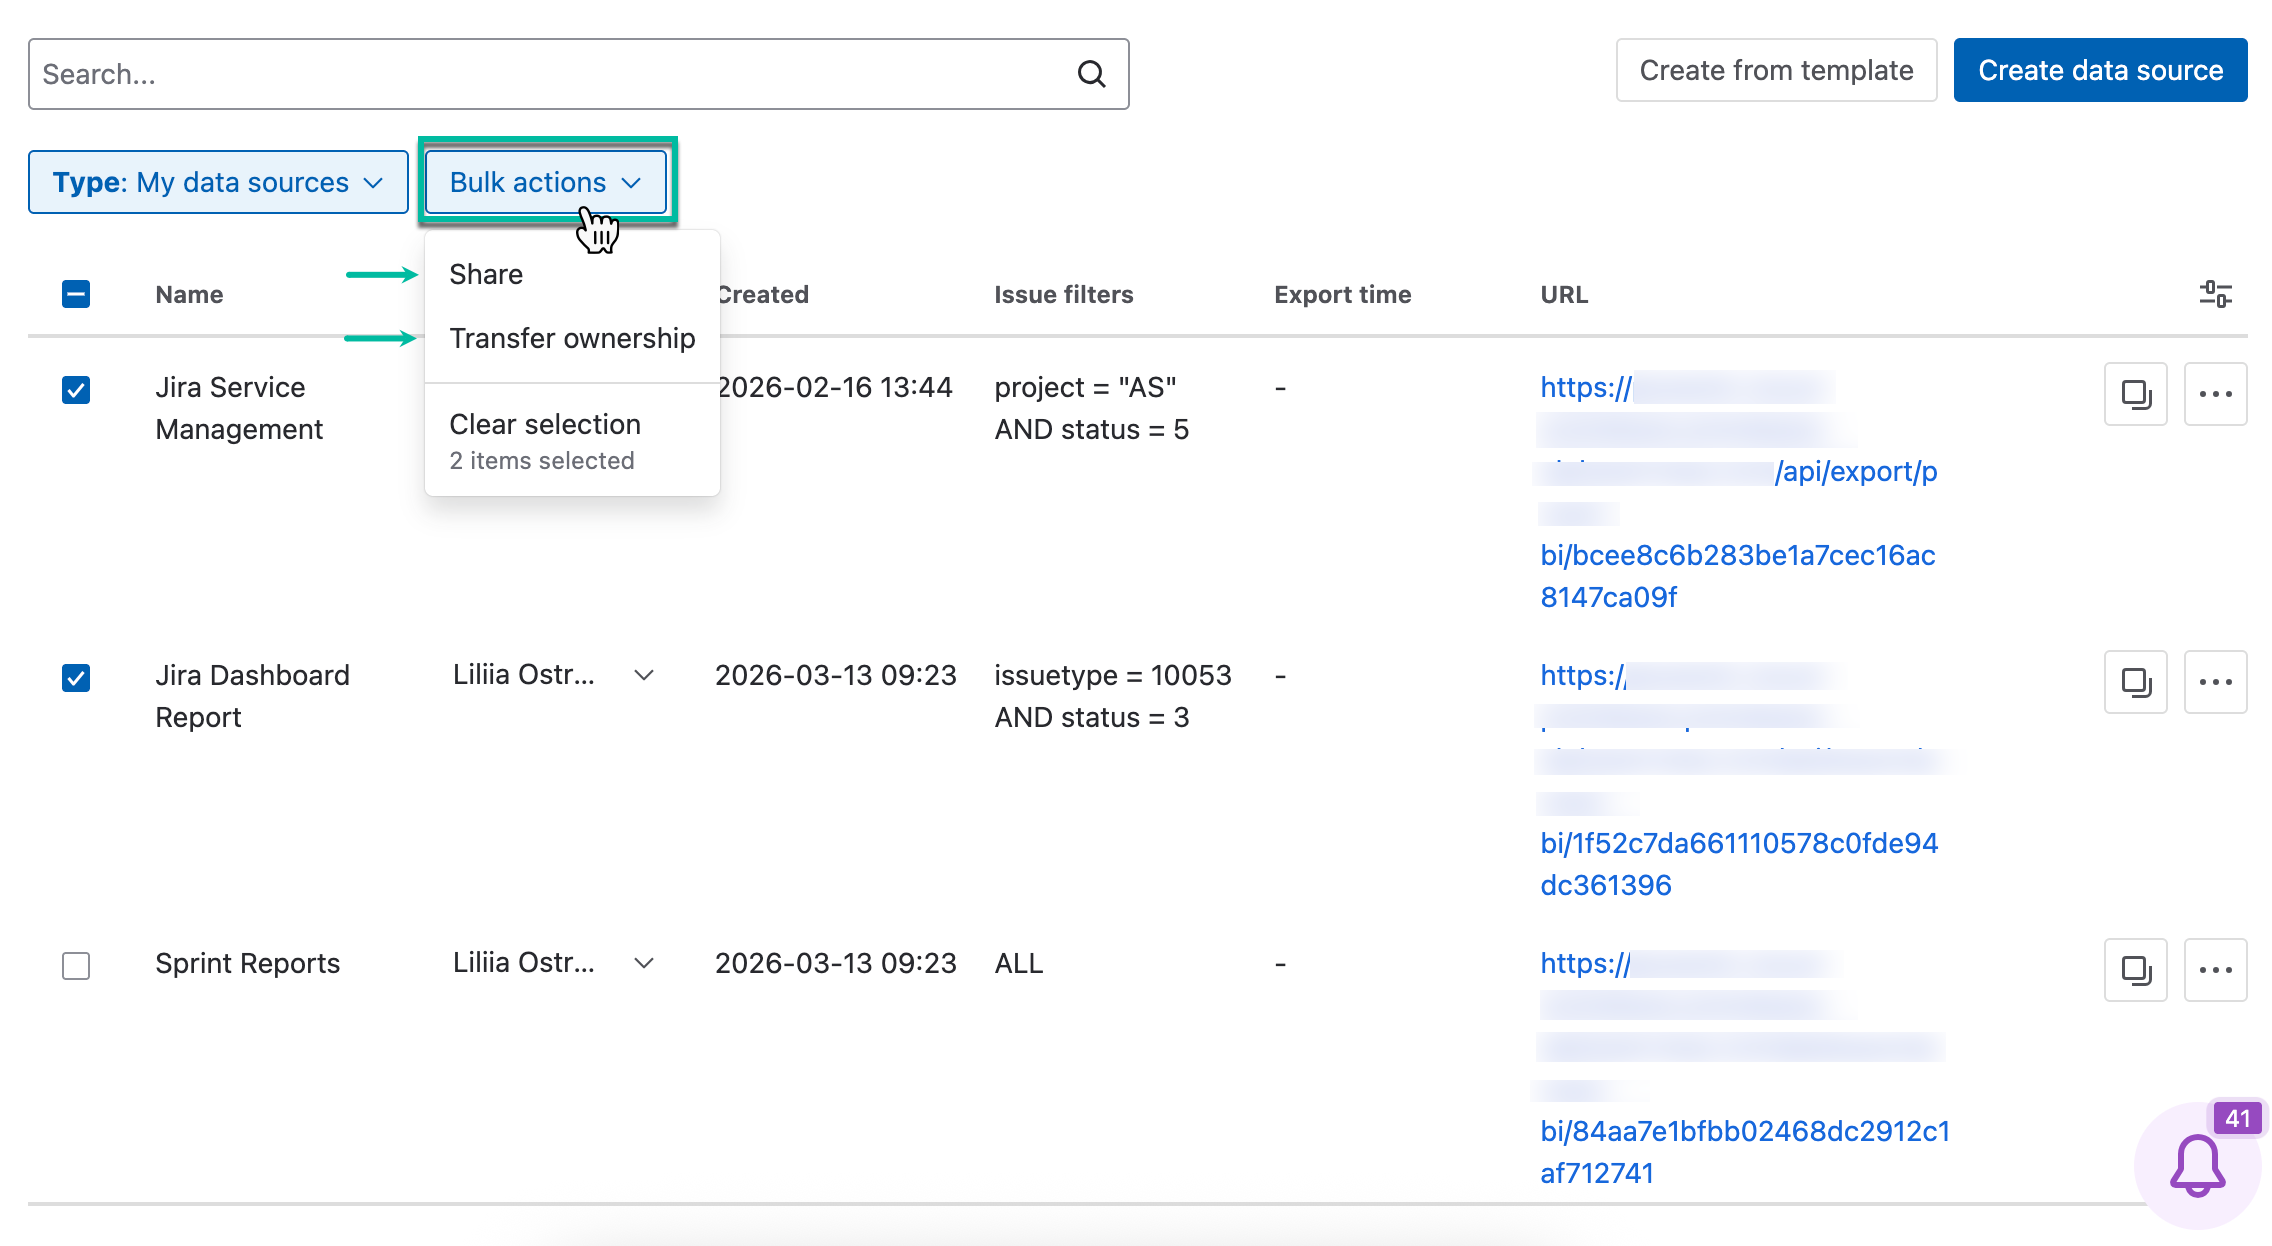Open more options for Sprint Reports

coord(2215,970)
